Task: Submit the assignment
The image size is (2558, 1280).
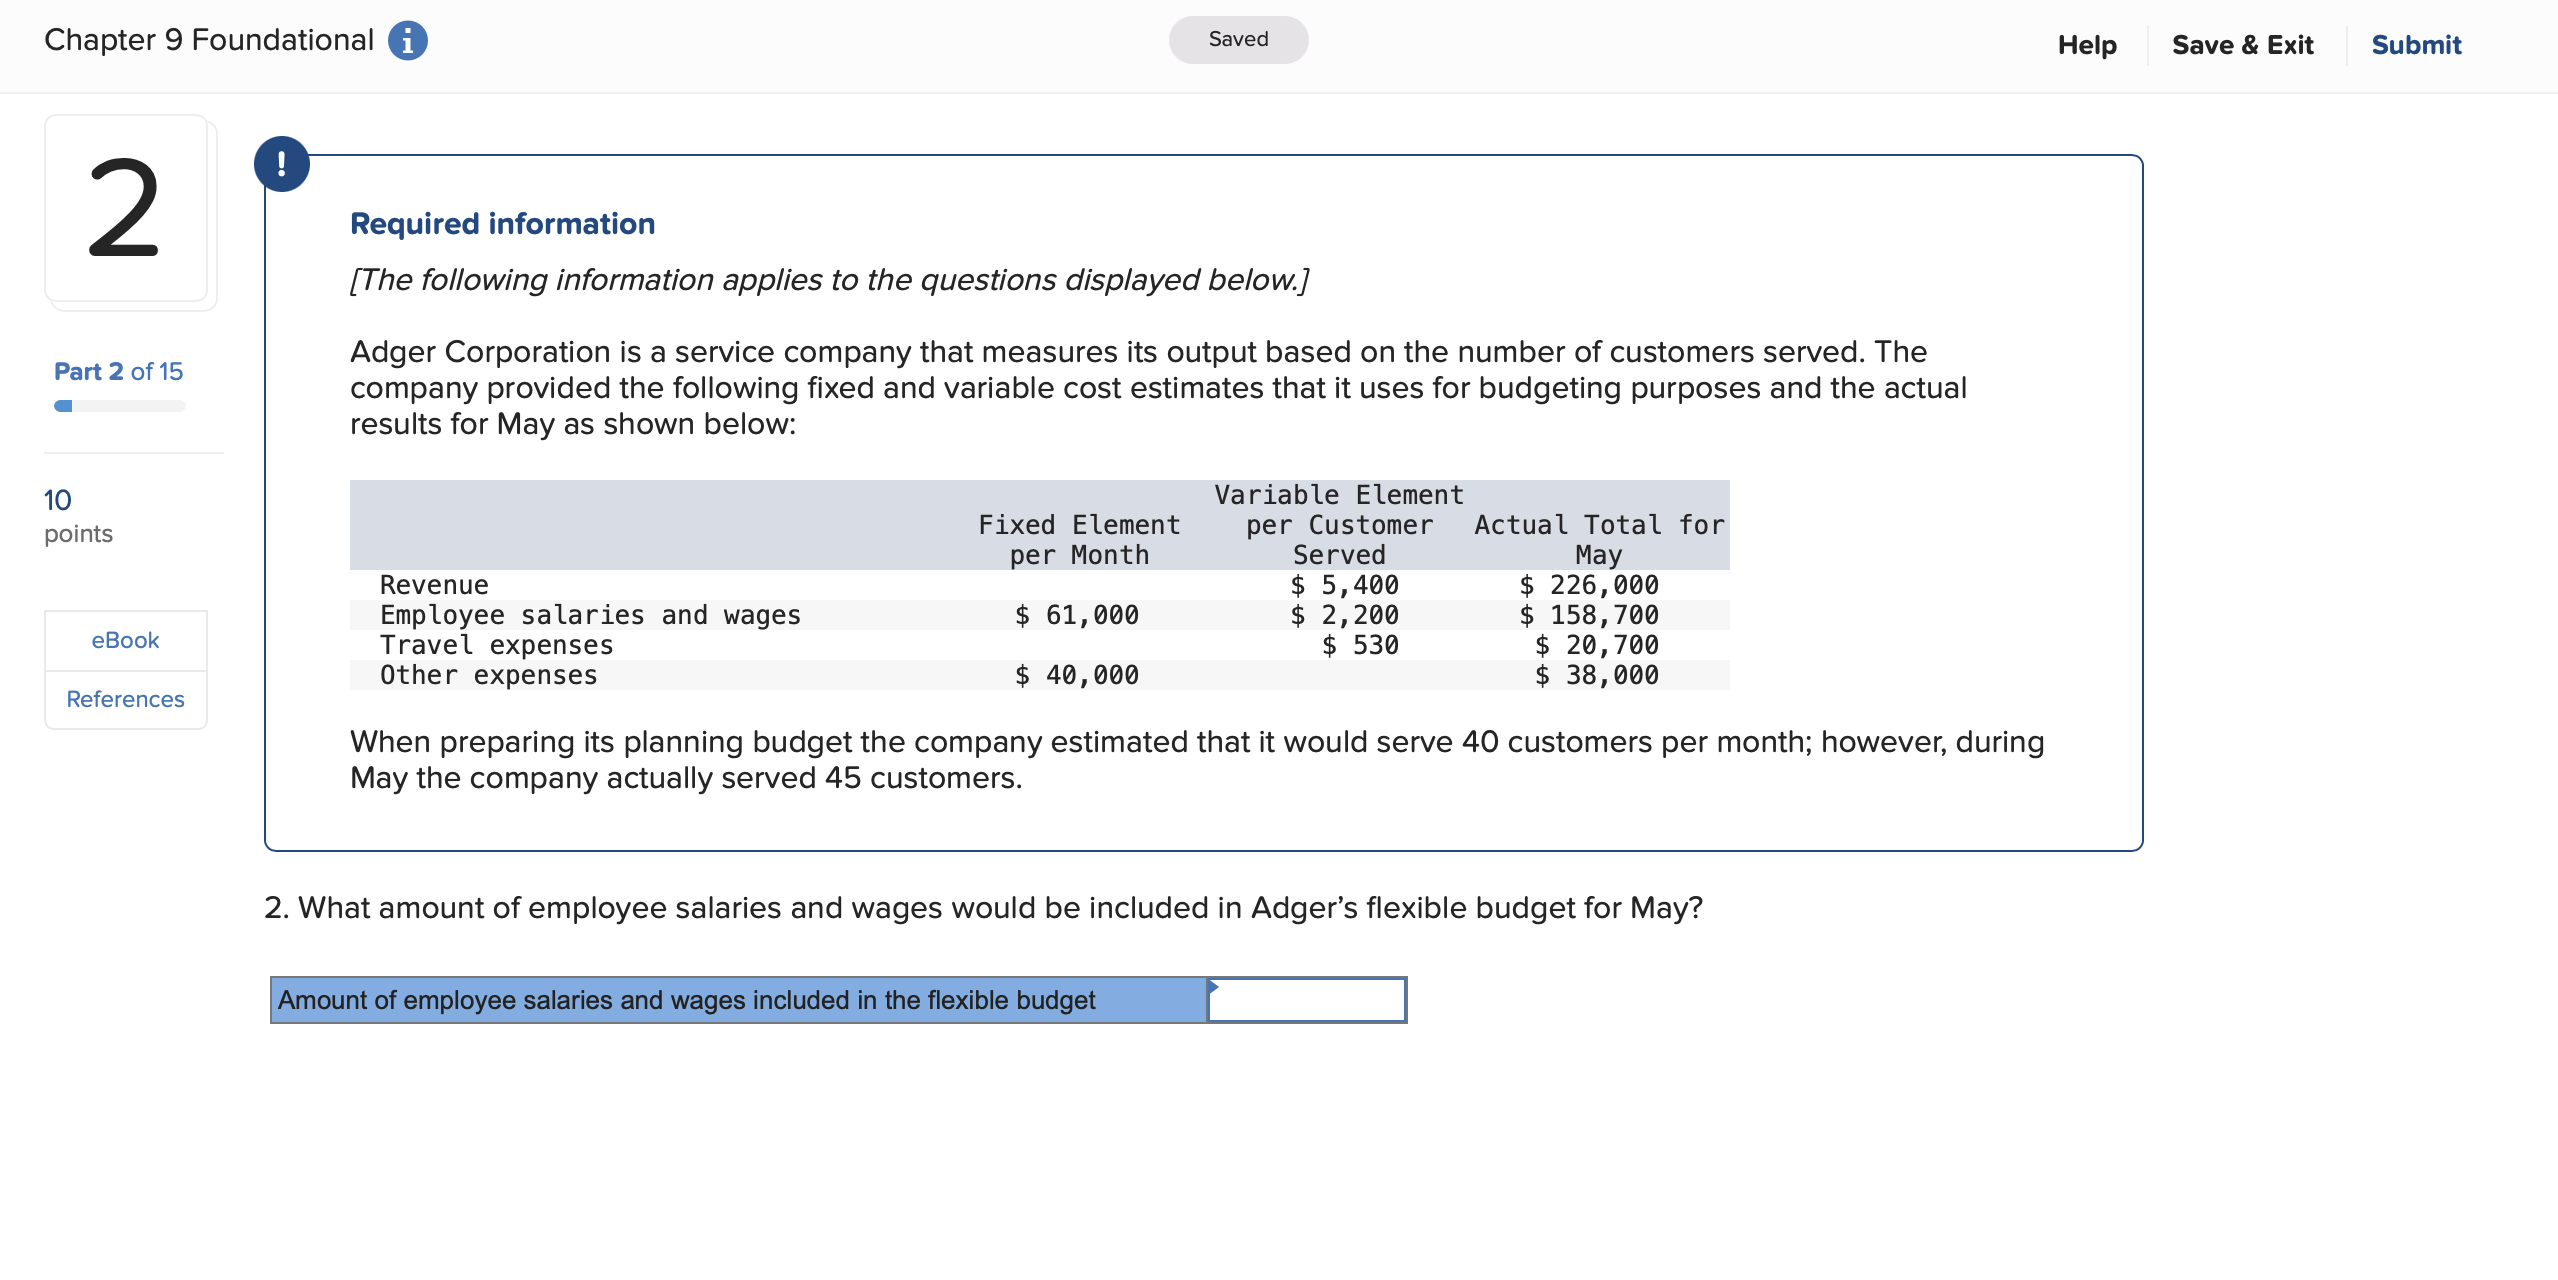Action: click(x=2416, y=44)
